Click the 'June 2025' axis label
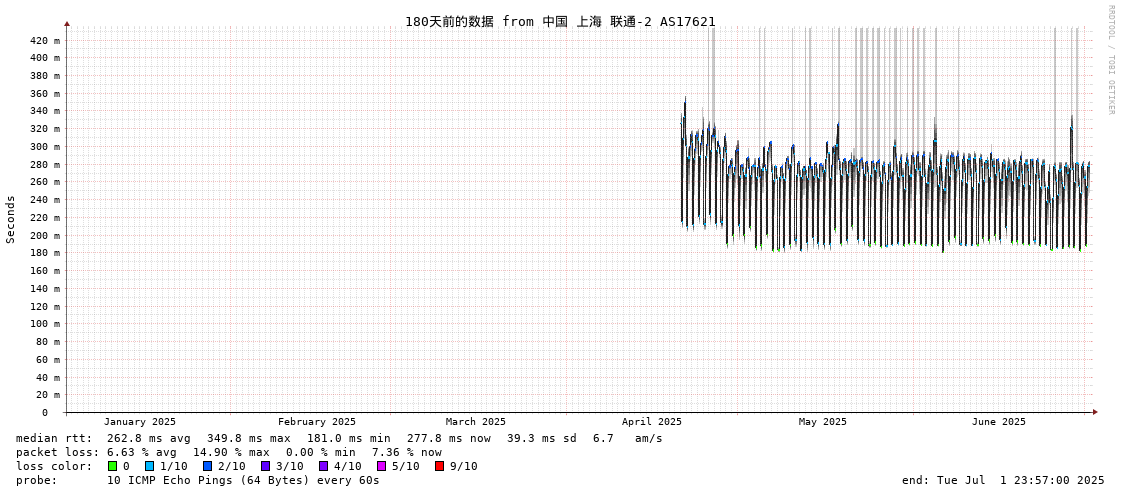Viewport: 1121px width, 494px height. tap(999, 422)
